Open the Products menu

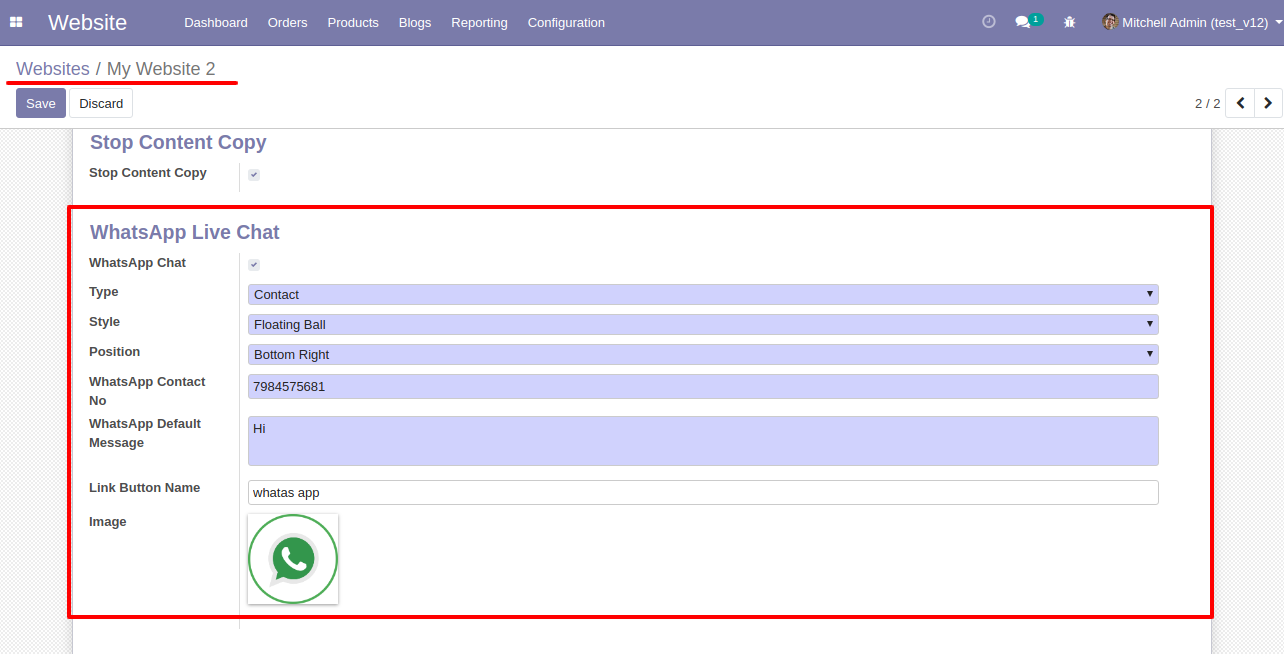pyautogui.click(x=353, y=22)
